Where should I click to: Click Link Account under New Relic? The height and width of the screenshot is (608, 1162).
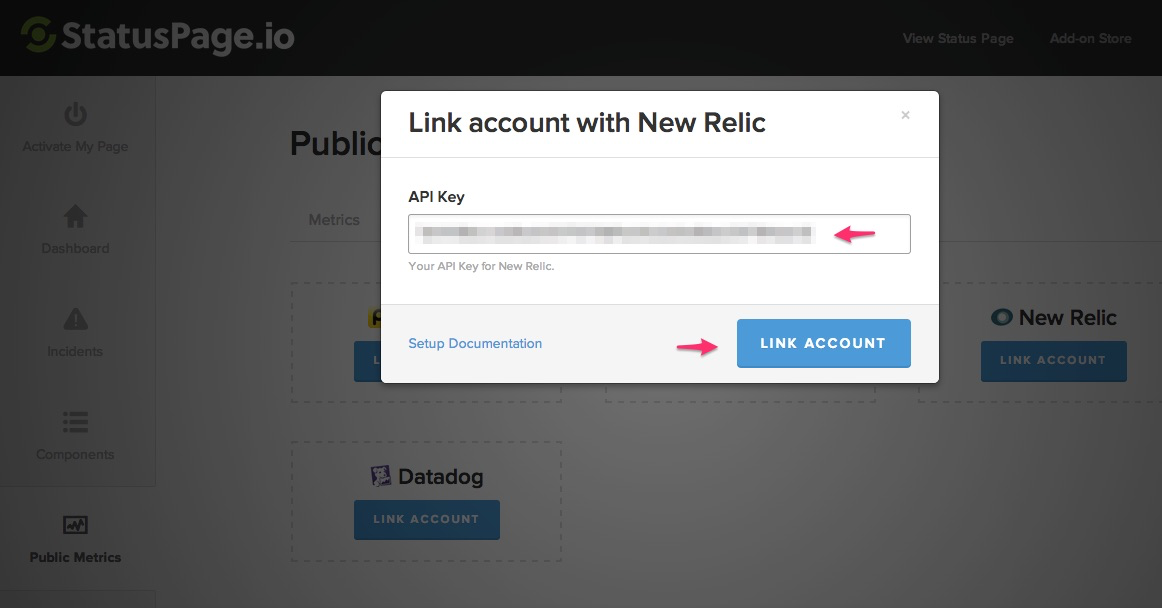click(1053, 360)
